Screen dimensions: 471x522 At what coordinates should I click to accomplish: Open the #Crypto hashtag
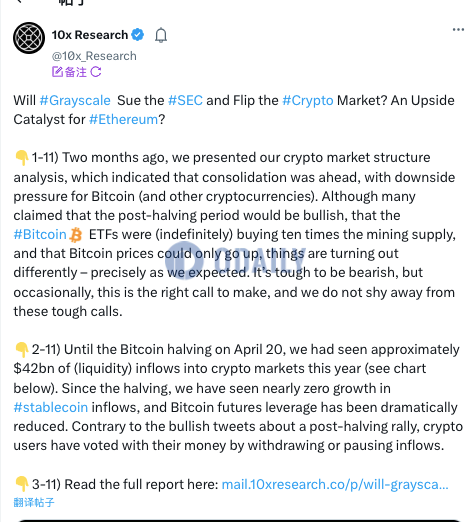[308, 100]
